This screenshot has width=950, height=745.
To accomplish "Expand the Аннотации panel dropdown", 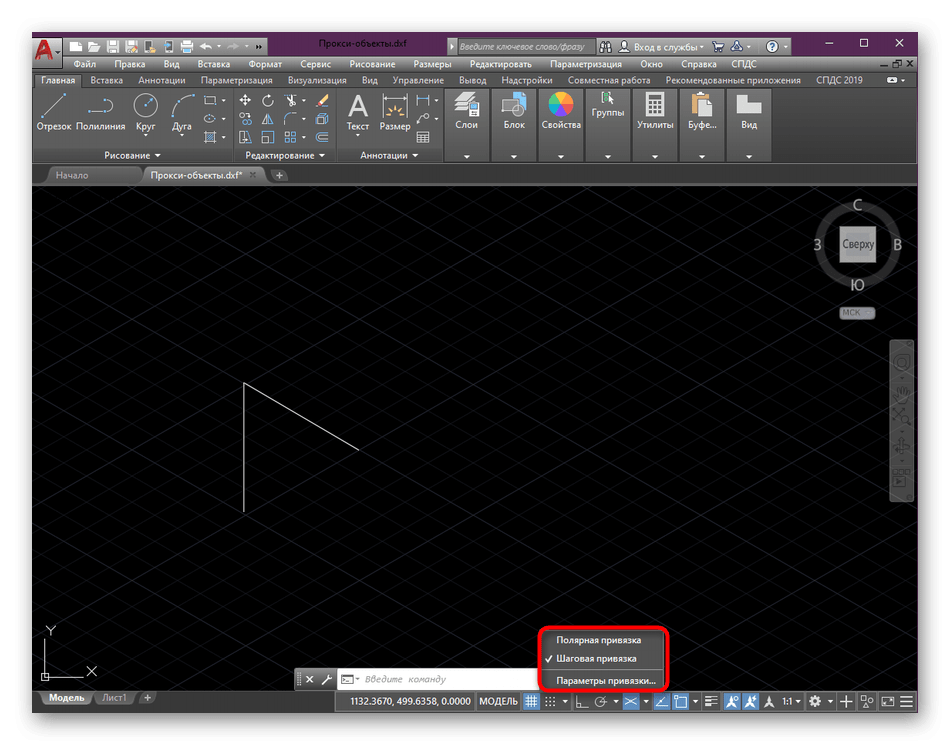I will (x=389, y=156).
